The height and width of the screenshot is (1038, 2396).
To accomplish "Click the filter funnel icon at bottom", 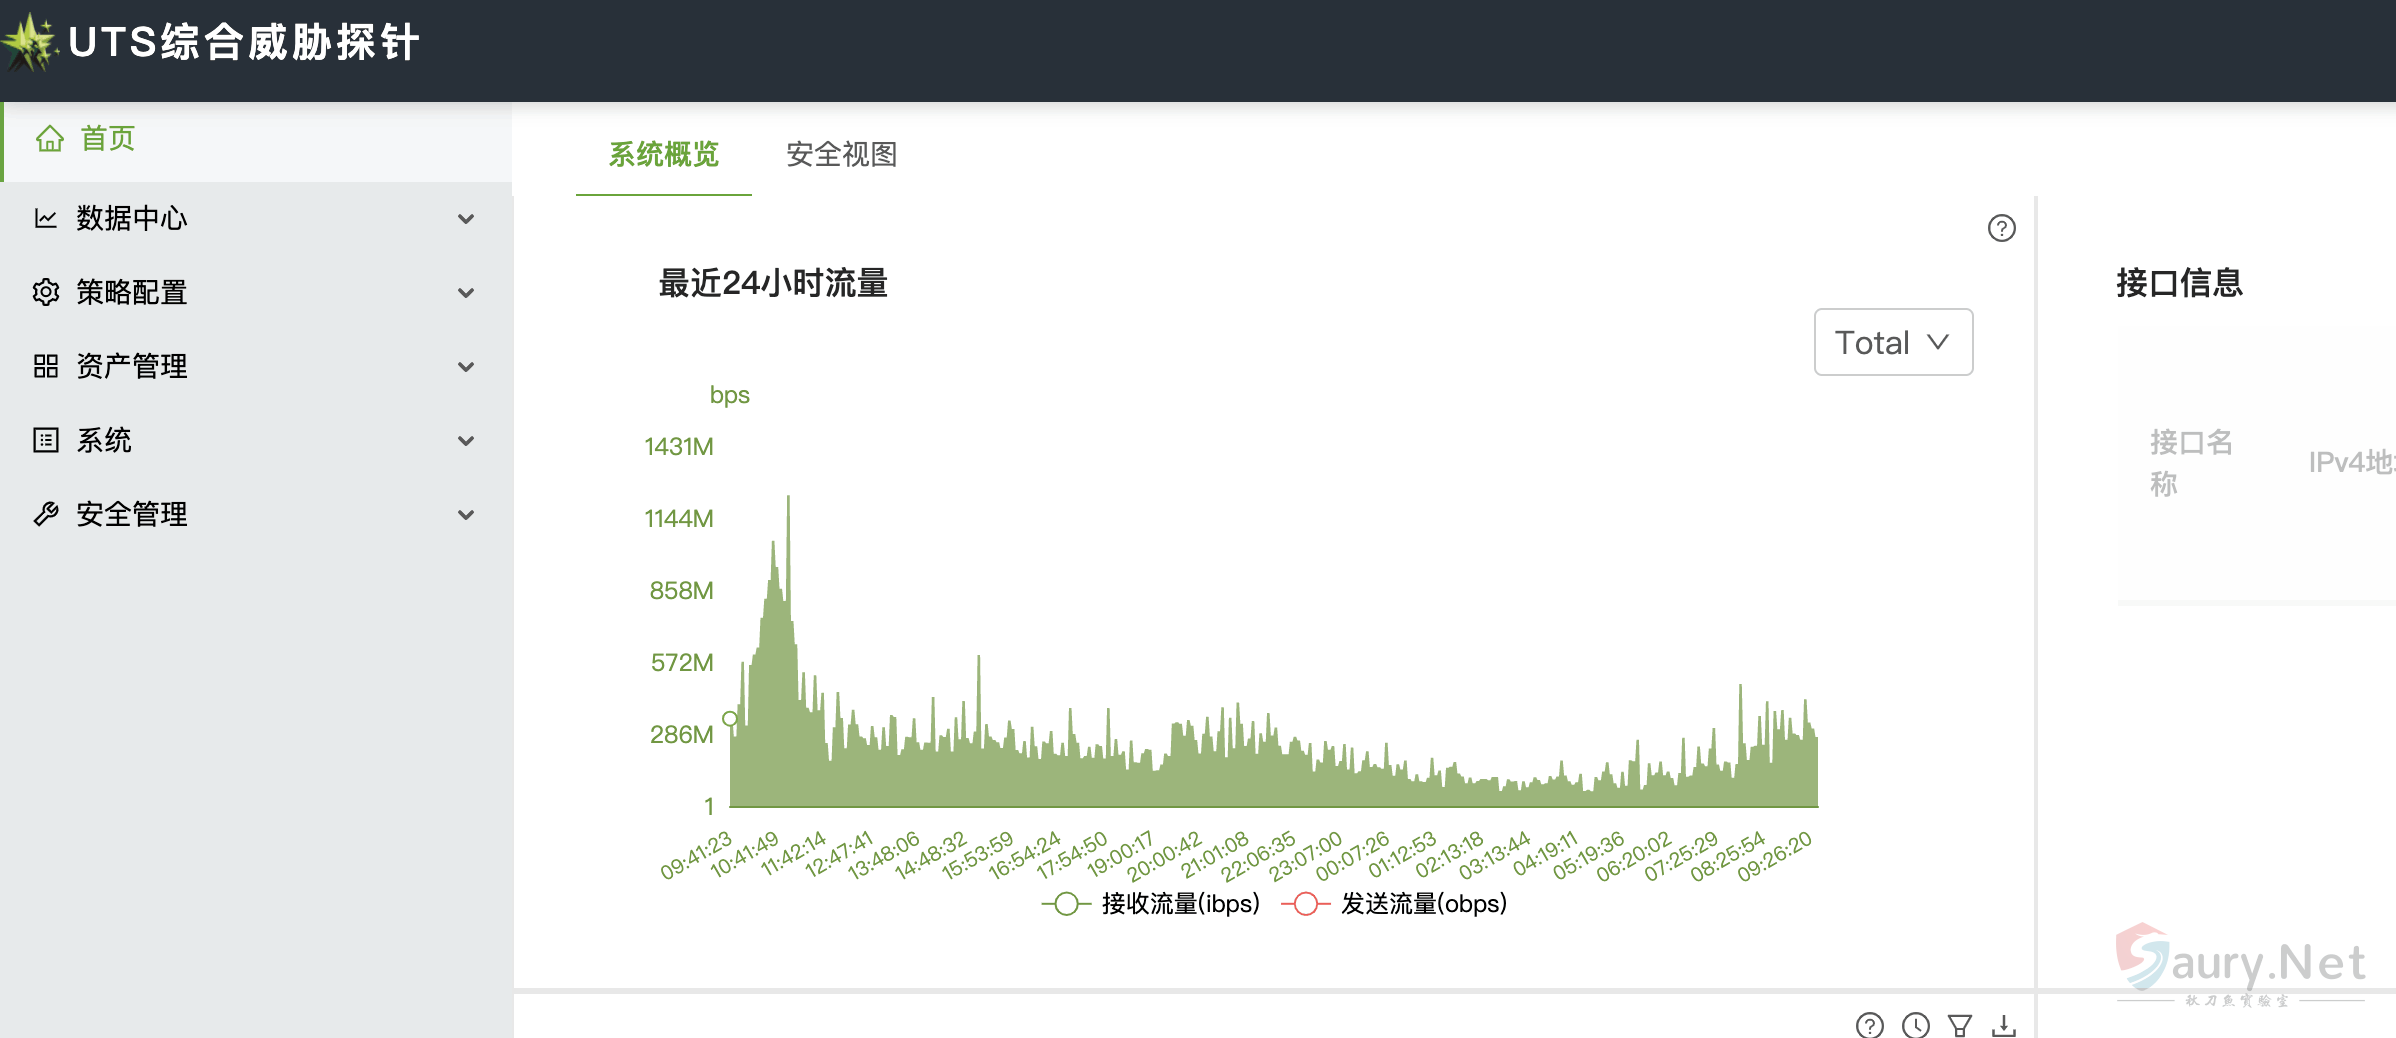I will click(x=1959, y=1025).
